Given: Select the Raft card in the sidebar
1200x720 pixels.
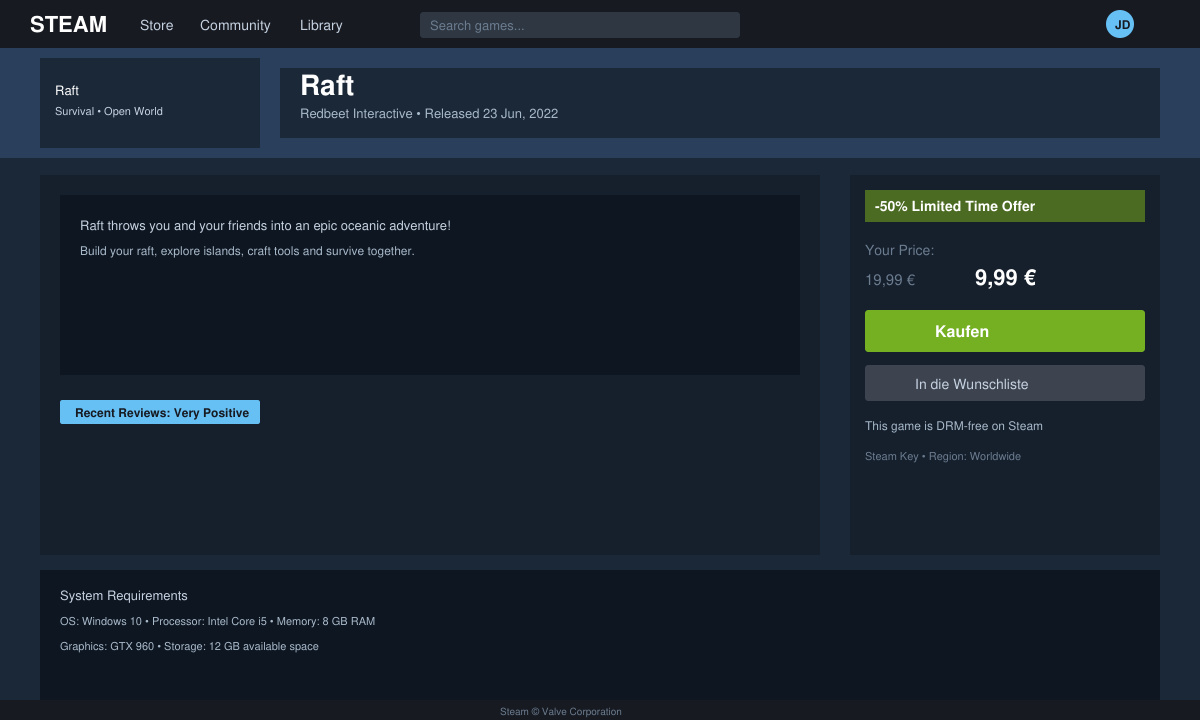Looking at the screenshot, I should [150, 103].
